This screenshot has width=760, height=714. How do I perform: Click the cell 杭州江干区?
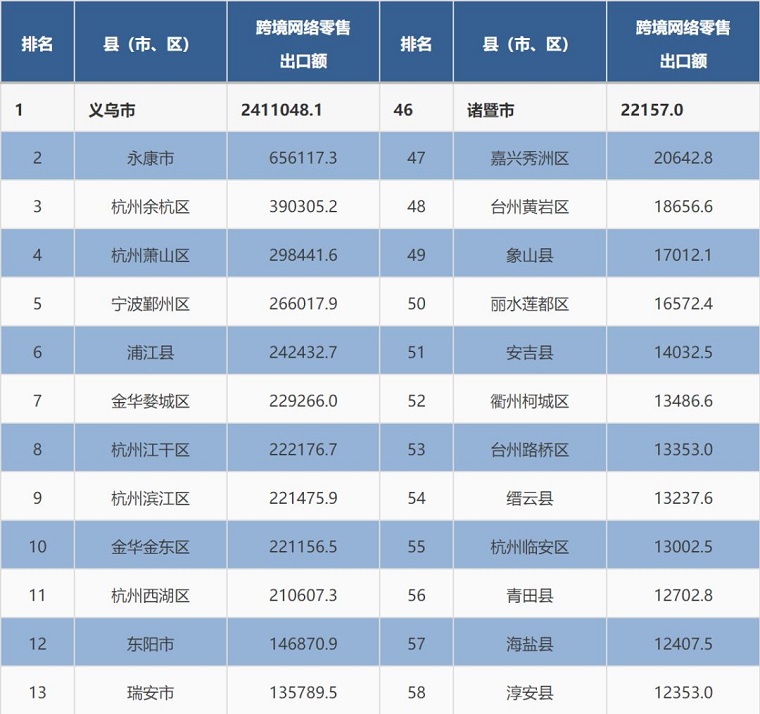pyautogui.click(x=150, y=449)
